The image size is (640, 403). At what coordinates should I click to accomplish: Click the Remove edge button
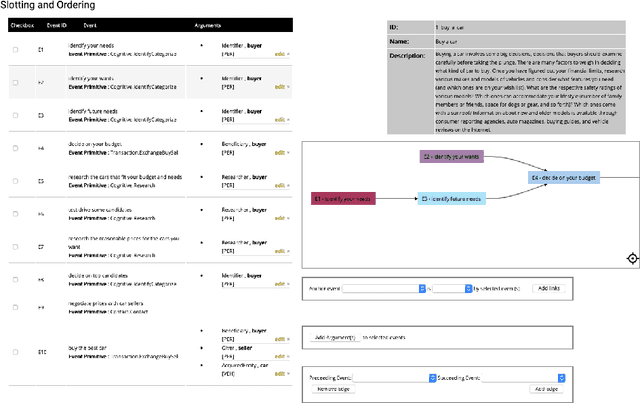pyautogui.click(x=333, y=389)
